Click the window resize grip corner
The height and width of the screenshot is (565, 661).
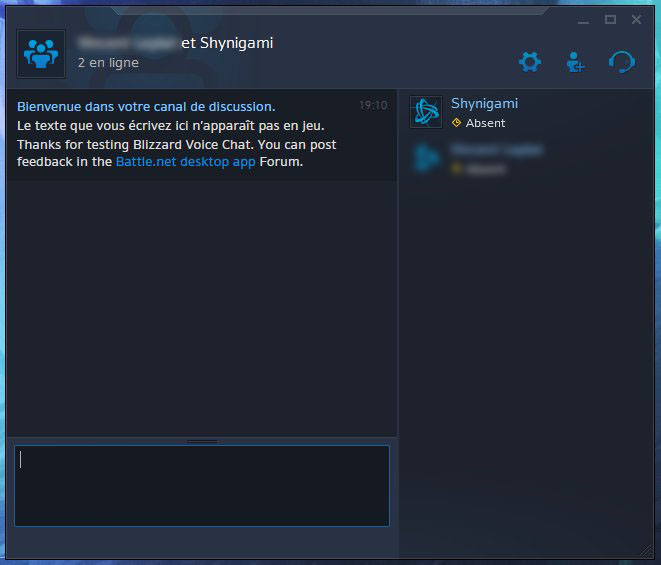tap(646, 551)
